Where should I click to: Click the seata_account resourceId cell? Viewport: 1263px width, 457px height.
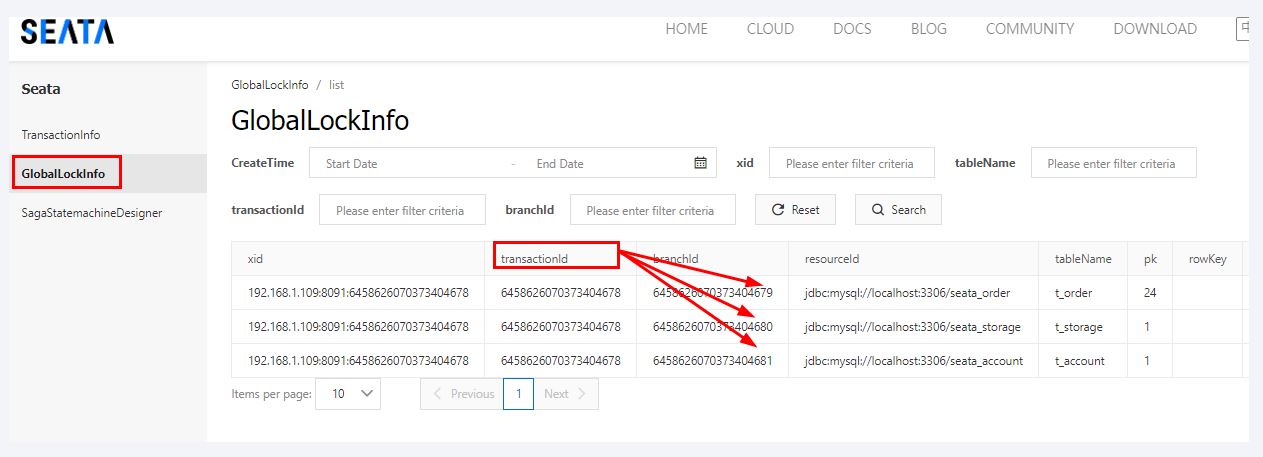913,361
